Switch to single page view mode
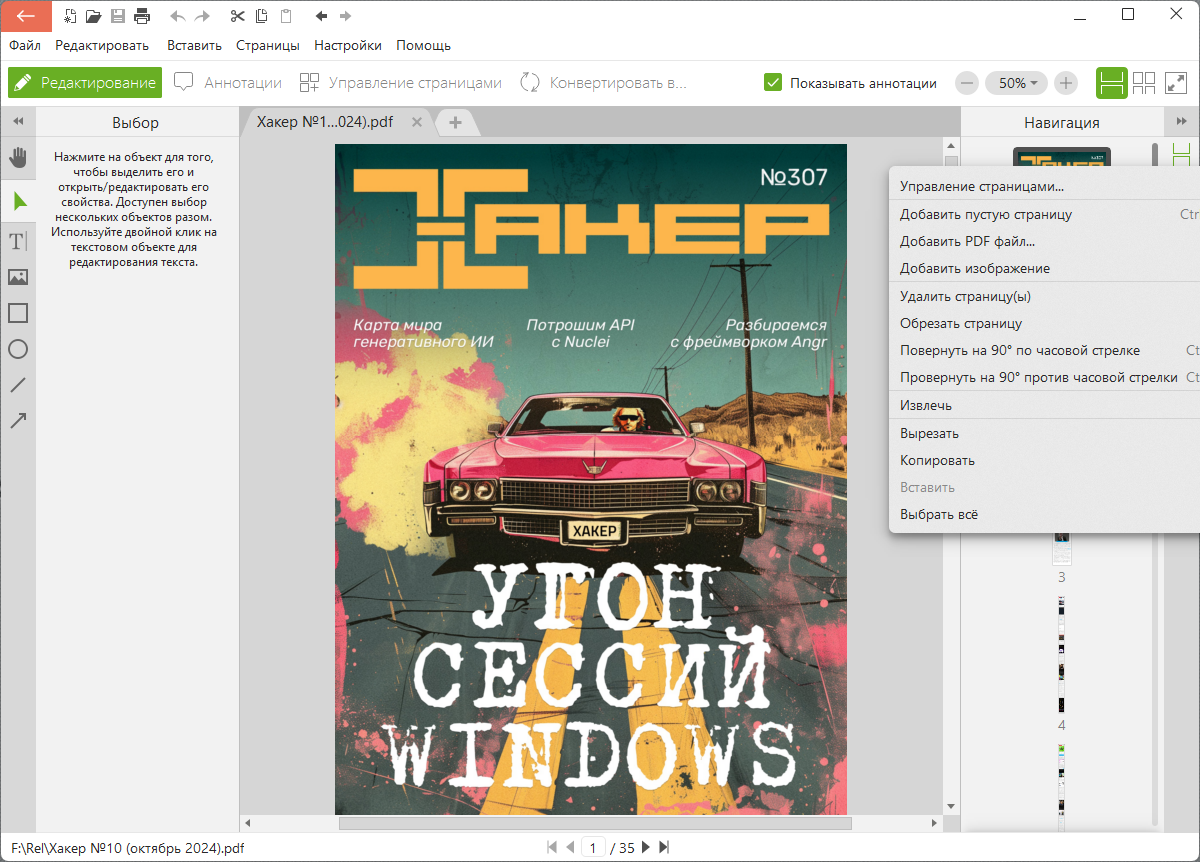Viewport: 1200px width, 862px height. (1111, 83)
